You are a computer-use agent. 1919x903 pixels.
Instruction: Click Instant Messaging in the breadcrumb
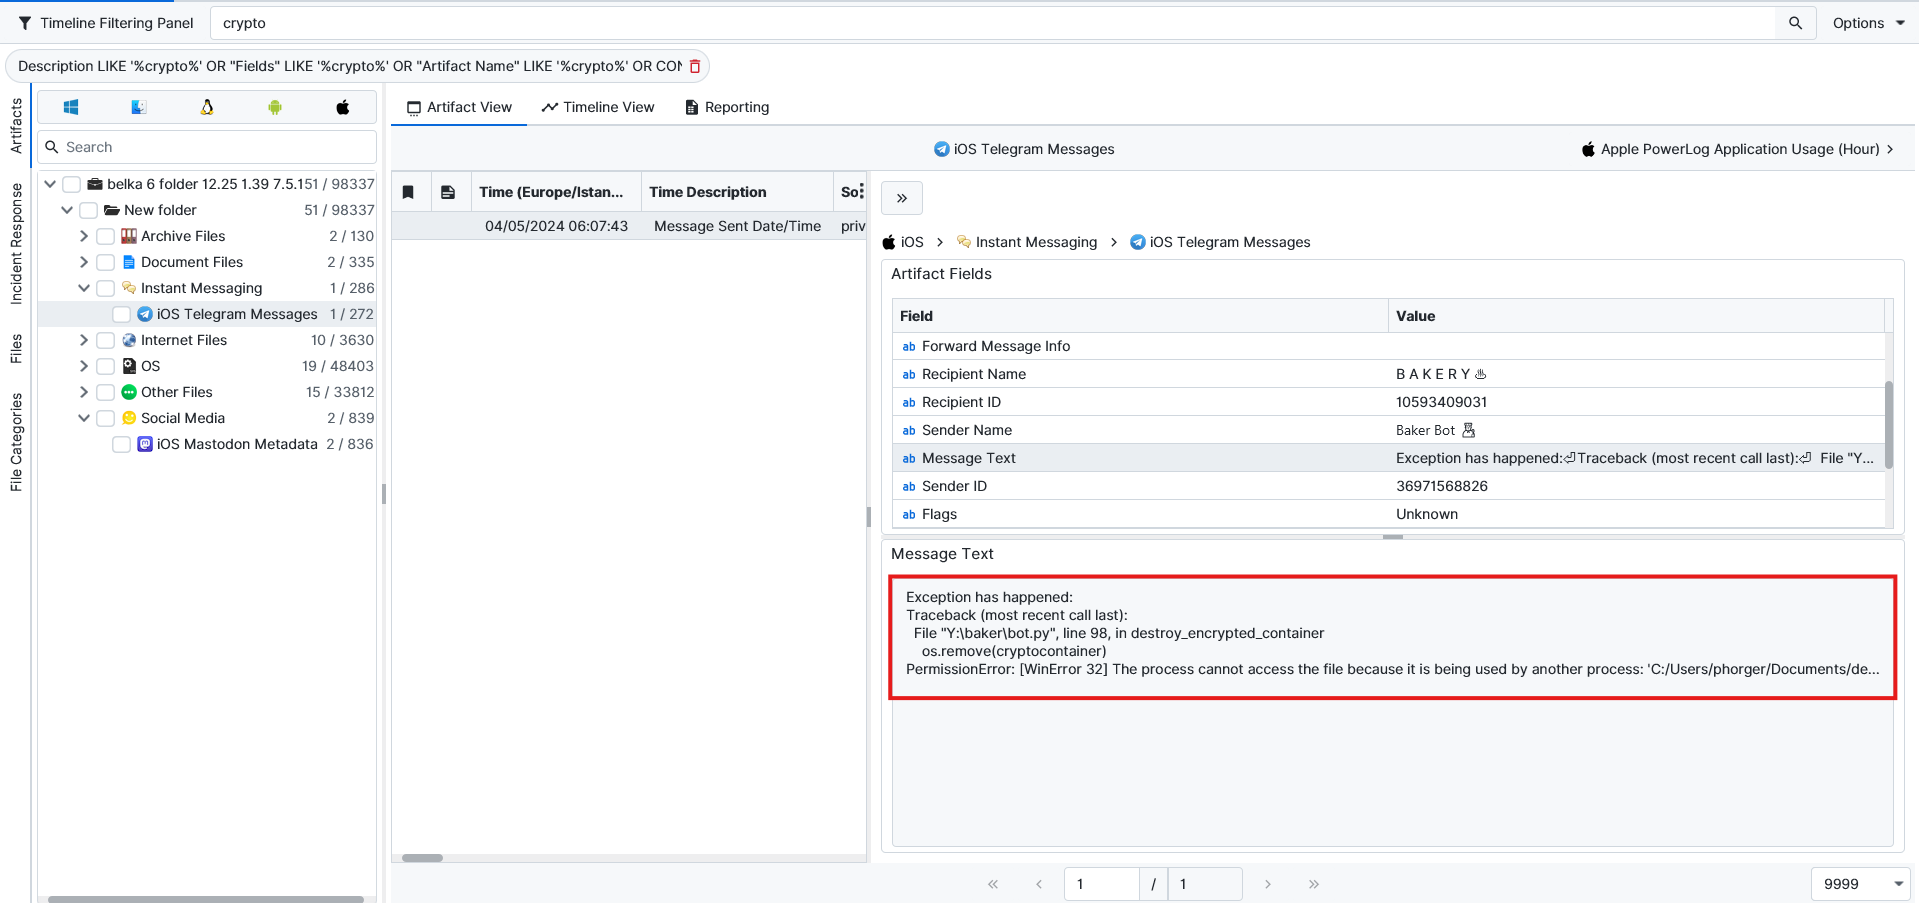(x=1036, y=242)
